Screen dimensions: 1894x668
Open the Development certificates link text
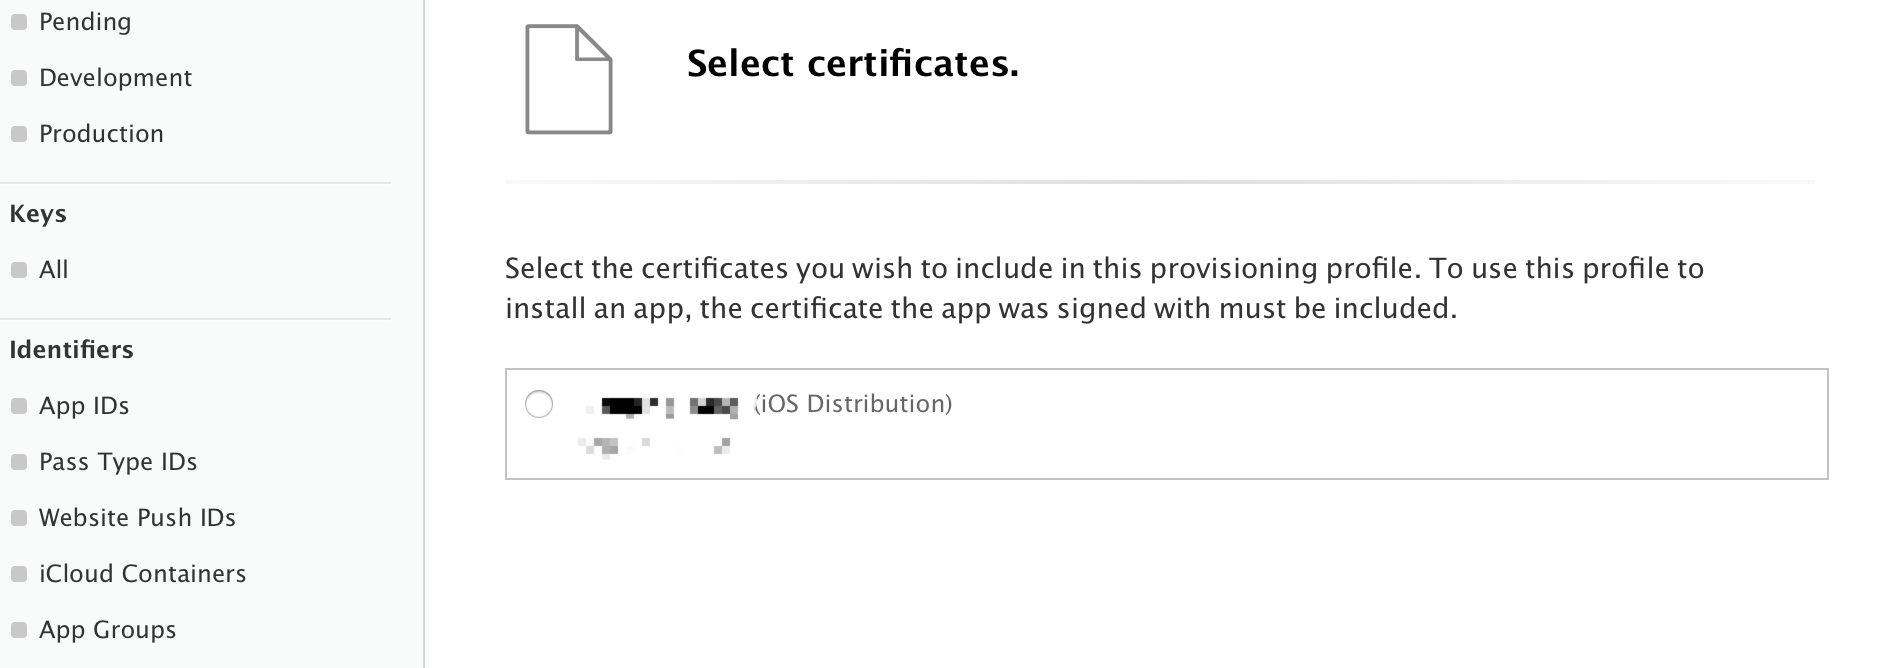[x=115, y=78]
